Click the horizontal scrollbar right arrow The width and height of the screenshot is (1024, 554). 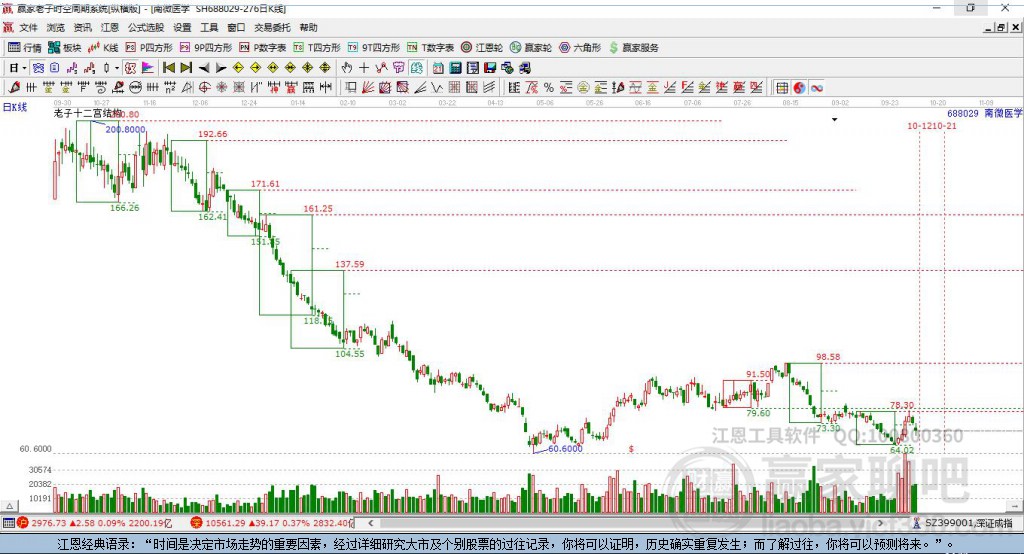point(881,523)
